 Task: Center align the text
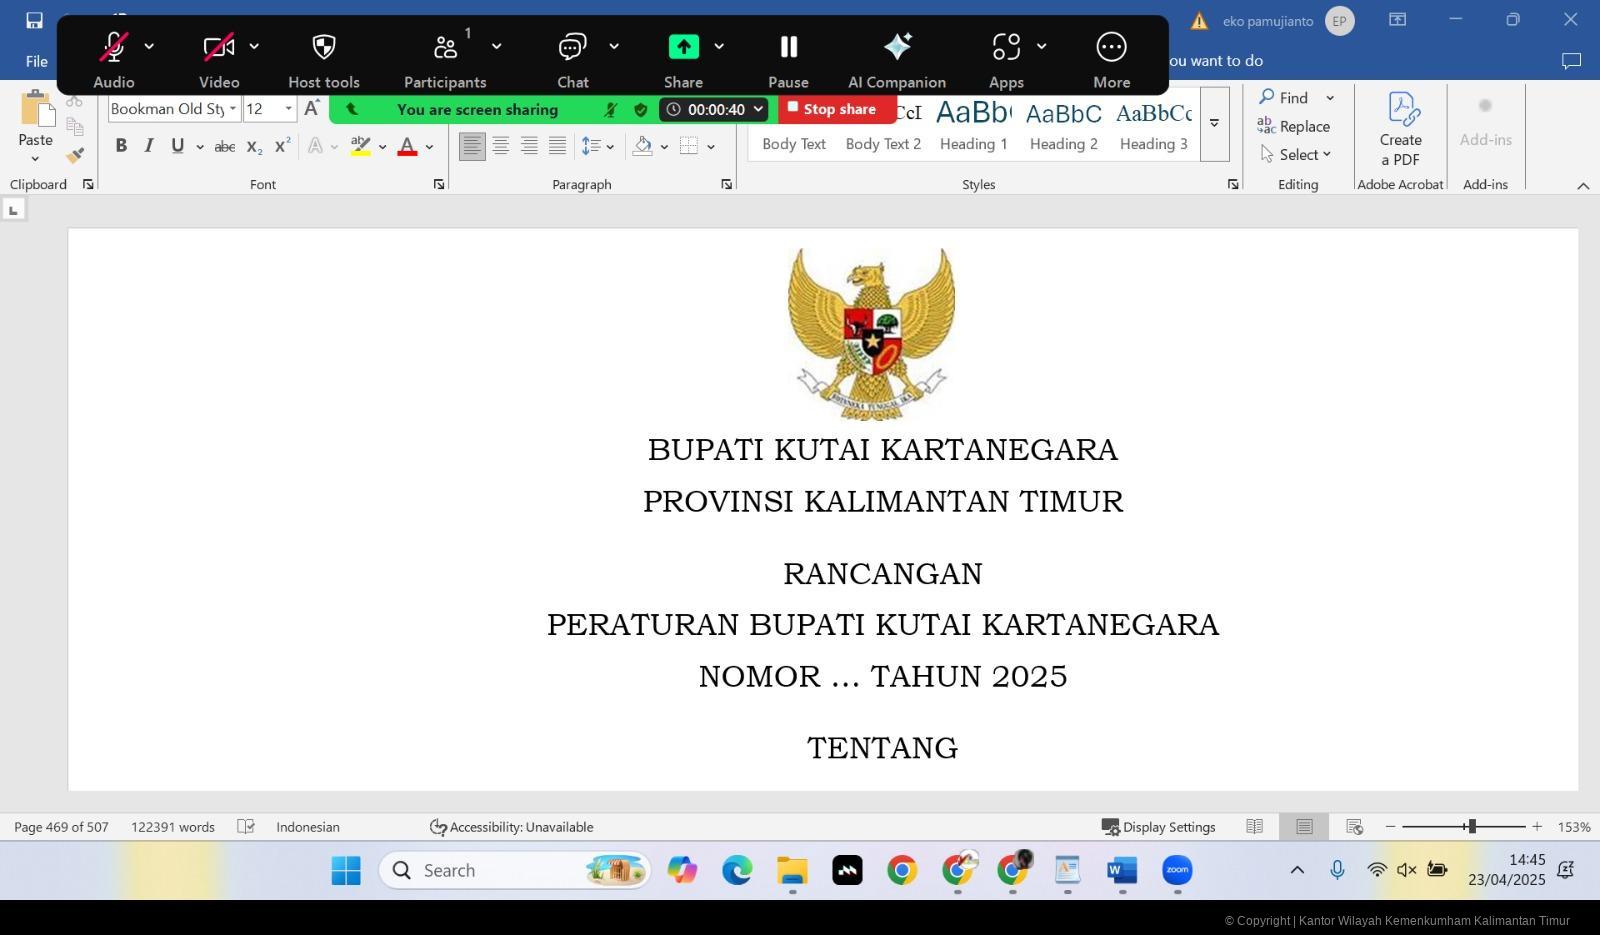[x=501, y=146]
